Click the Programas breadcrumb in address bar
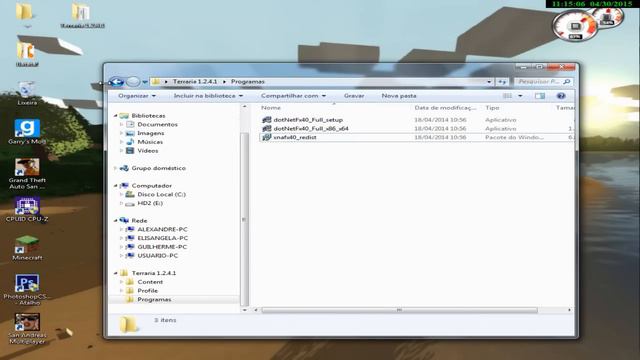 tap(248, 82)
